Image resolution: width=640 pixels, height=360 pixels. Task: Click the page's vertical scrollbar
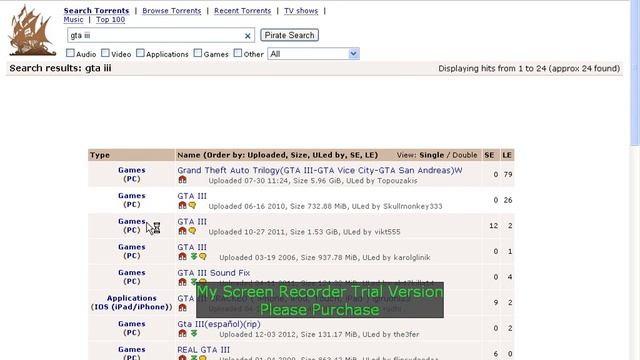(x=635, y=73)
